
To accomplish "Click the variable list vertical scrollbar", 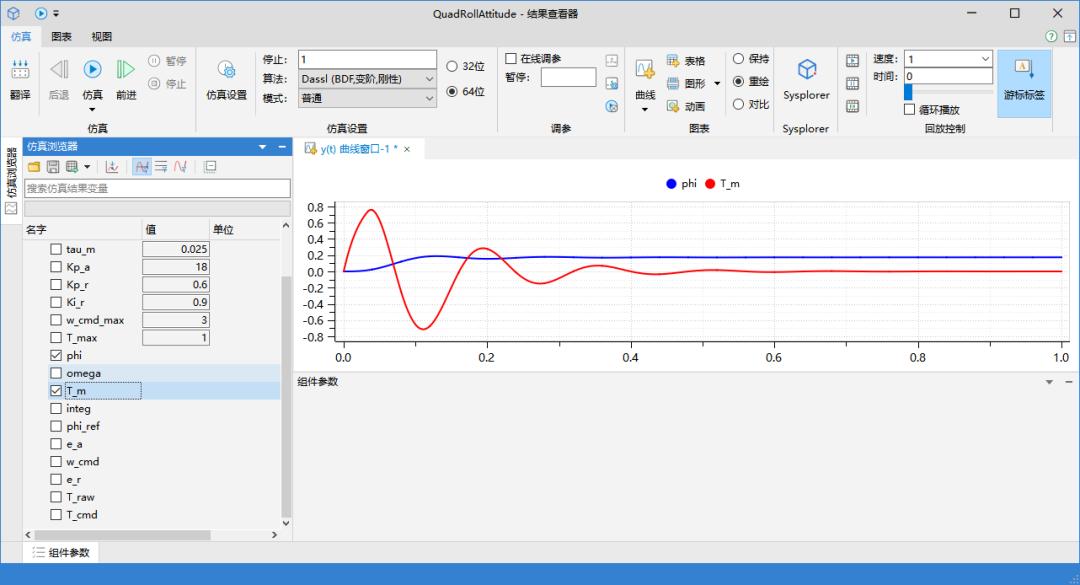I will click(287, 396).
